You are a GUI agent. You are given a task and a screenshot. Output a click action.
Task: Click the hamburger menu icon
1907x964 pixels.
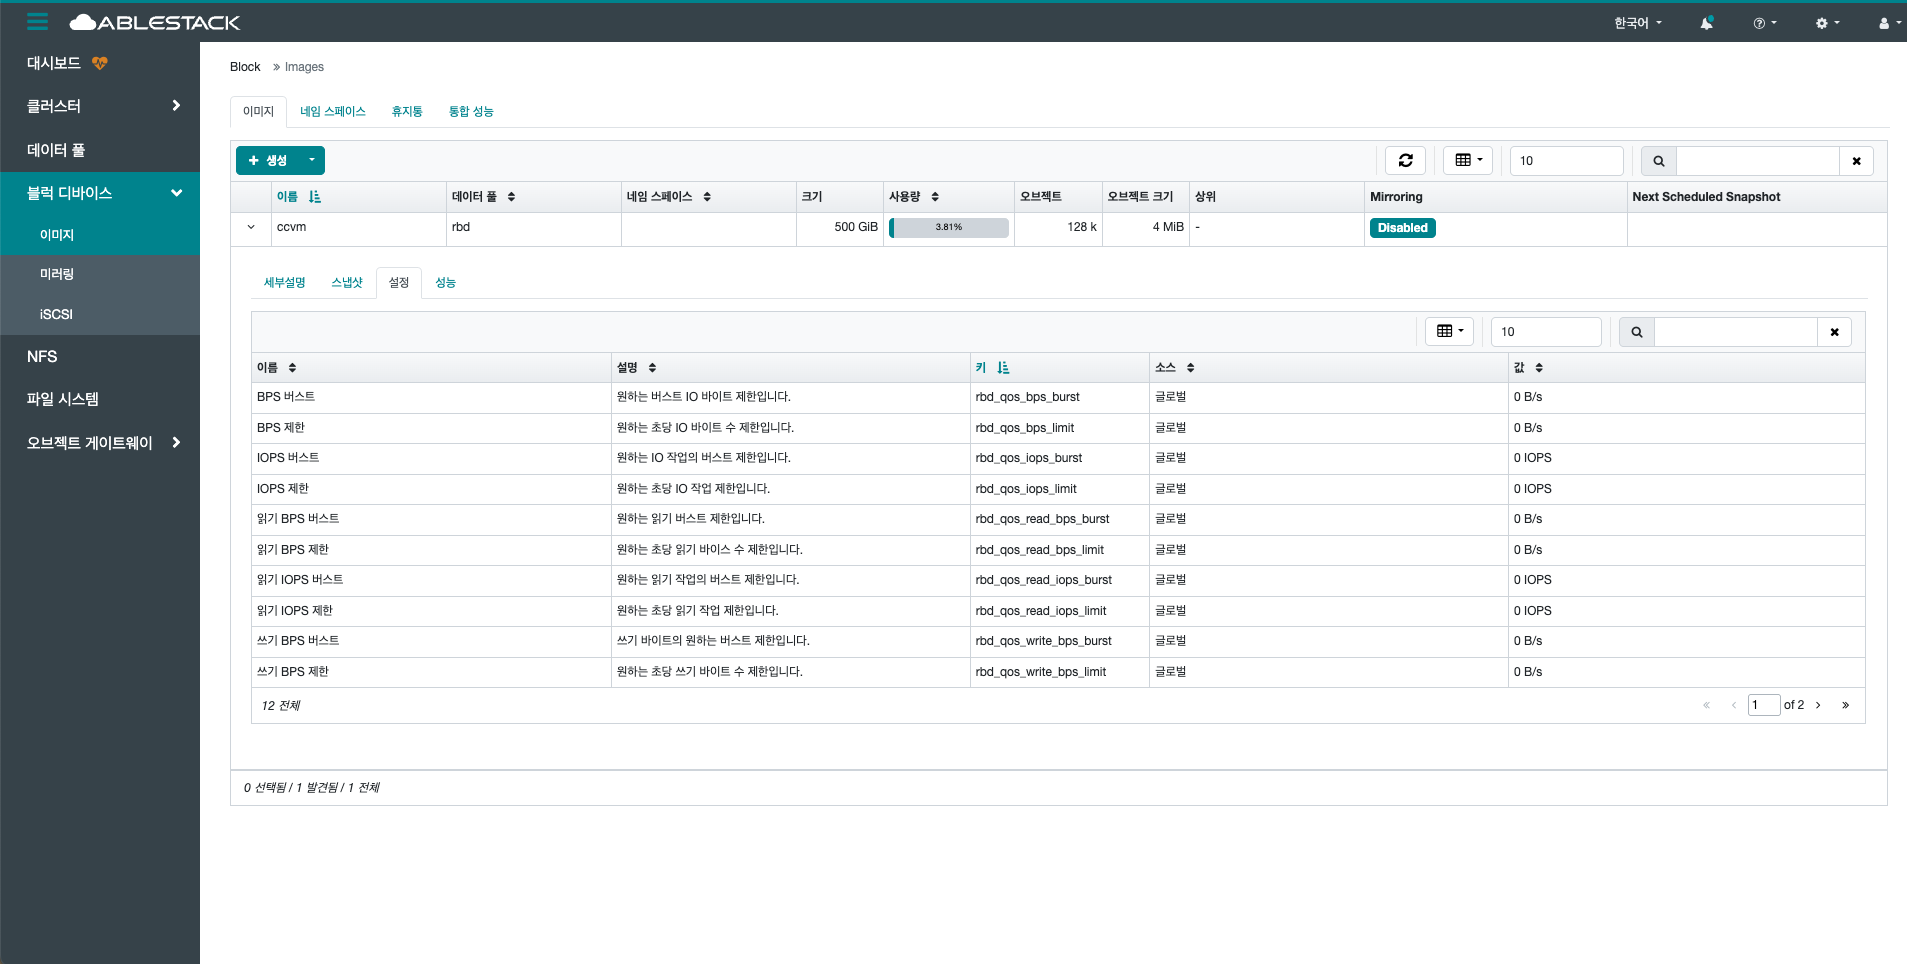pos(36,22)
